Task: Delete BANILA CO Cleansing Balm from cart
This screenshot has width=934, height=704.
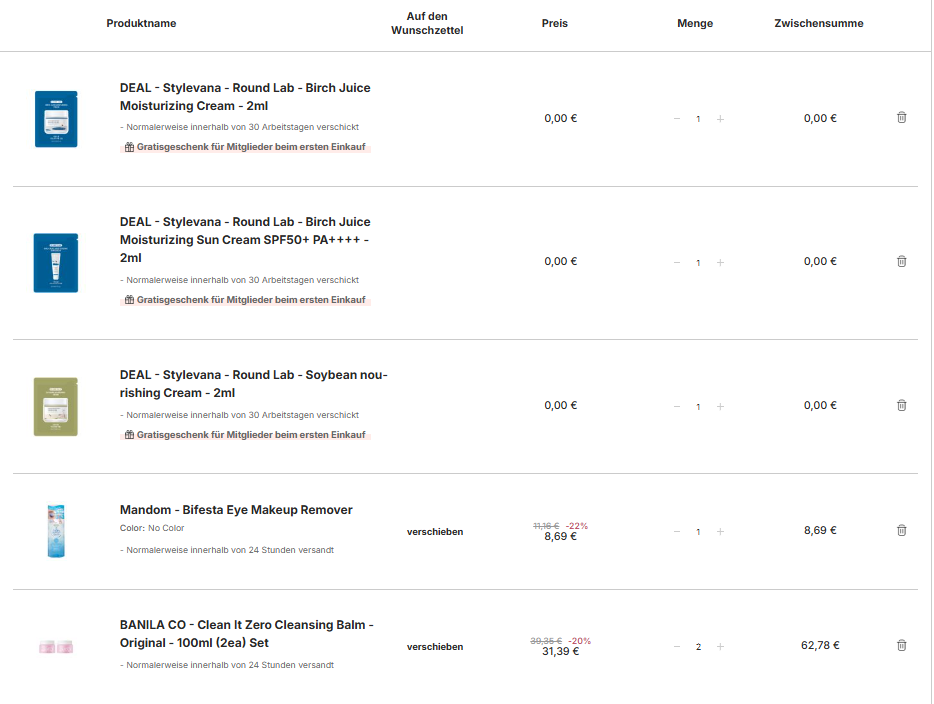Action: (x=901, y=645)
